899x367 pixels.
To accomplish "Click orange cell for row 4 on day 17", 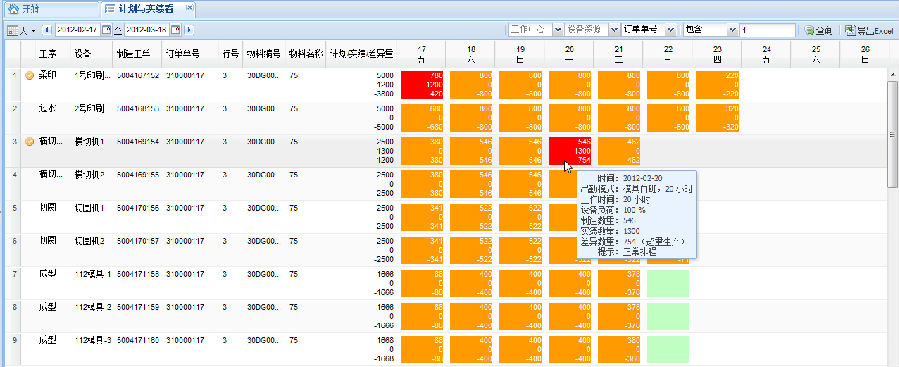I will pos(422,184).
